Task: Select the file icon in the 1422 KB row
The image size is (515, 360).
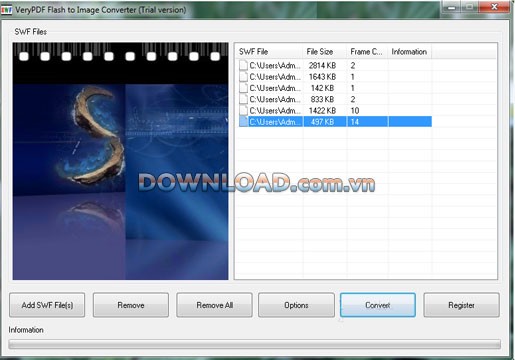Action: click(243, 110)
